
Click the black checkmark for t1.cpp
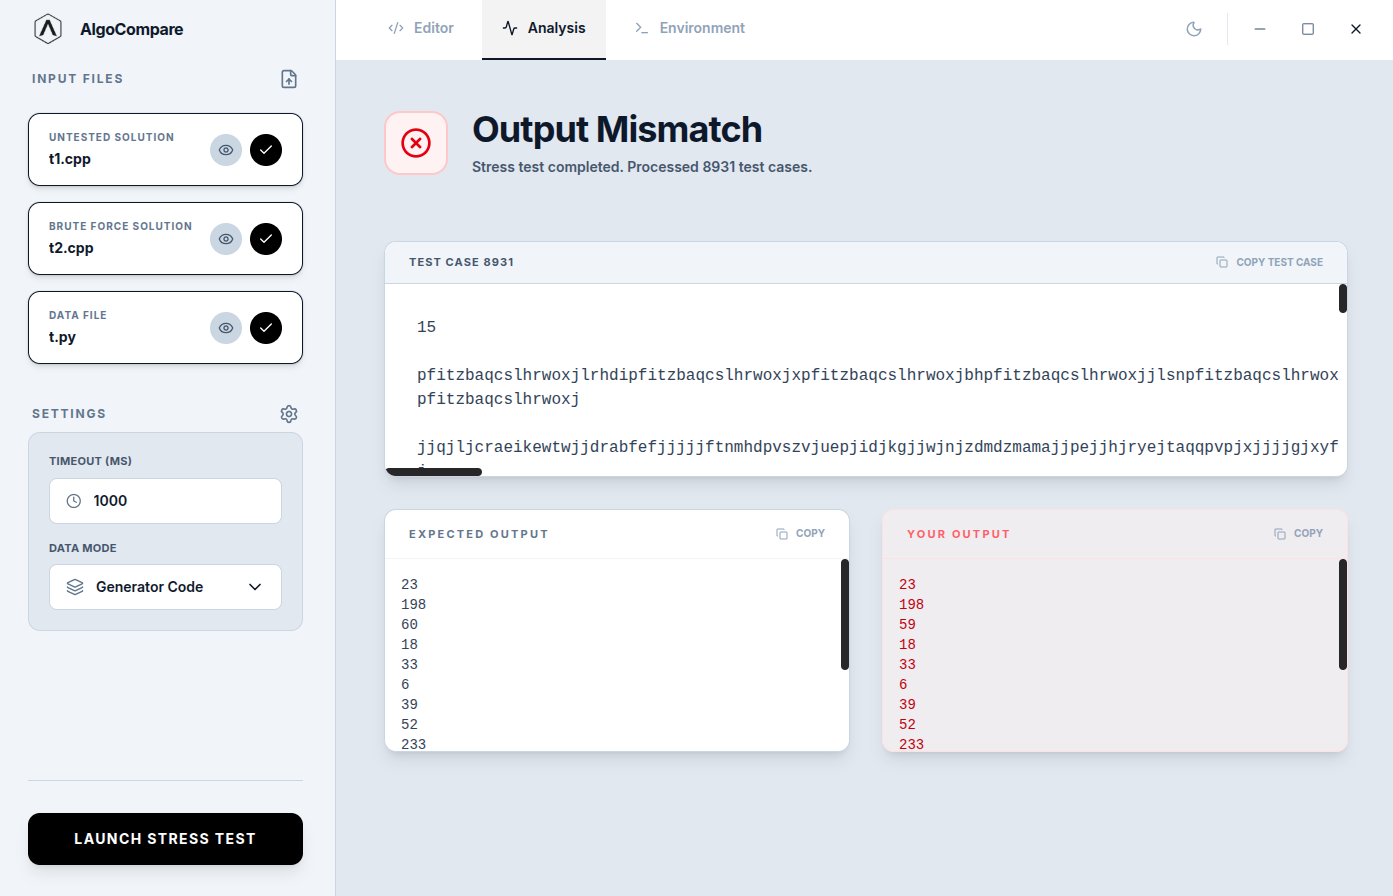pos(266,150)
